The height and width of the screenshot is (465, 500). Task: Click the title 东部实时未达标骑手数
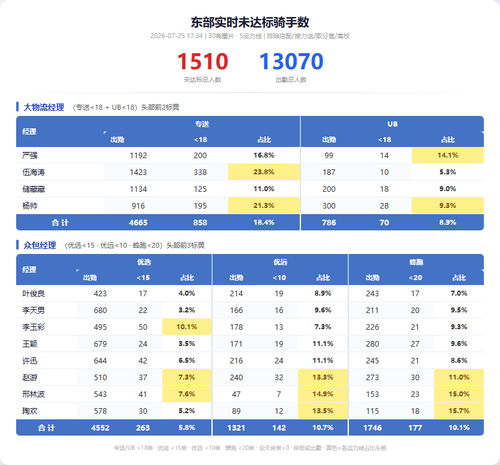coord(250,22)
